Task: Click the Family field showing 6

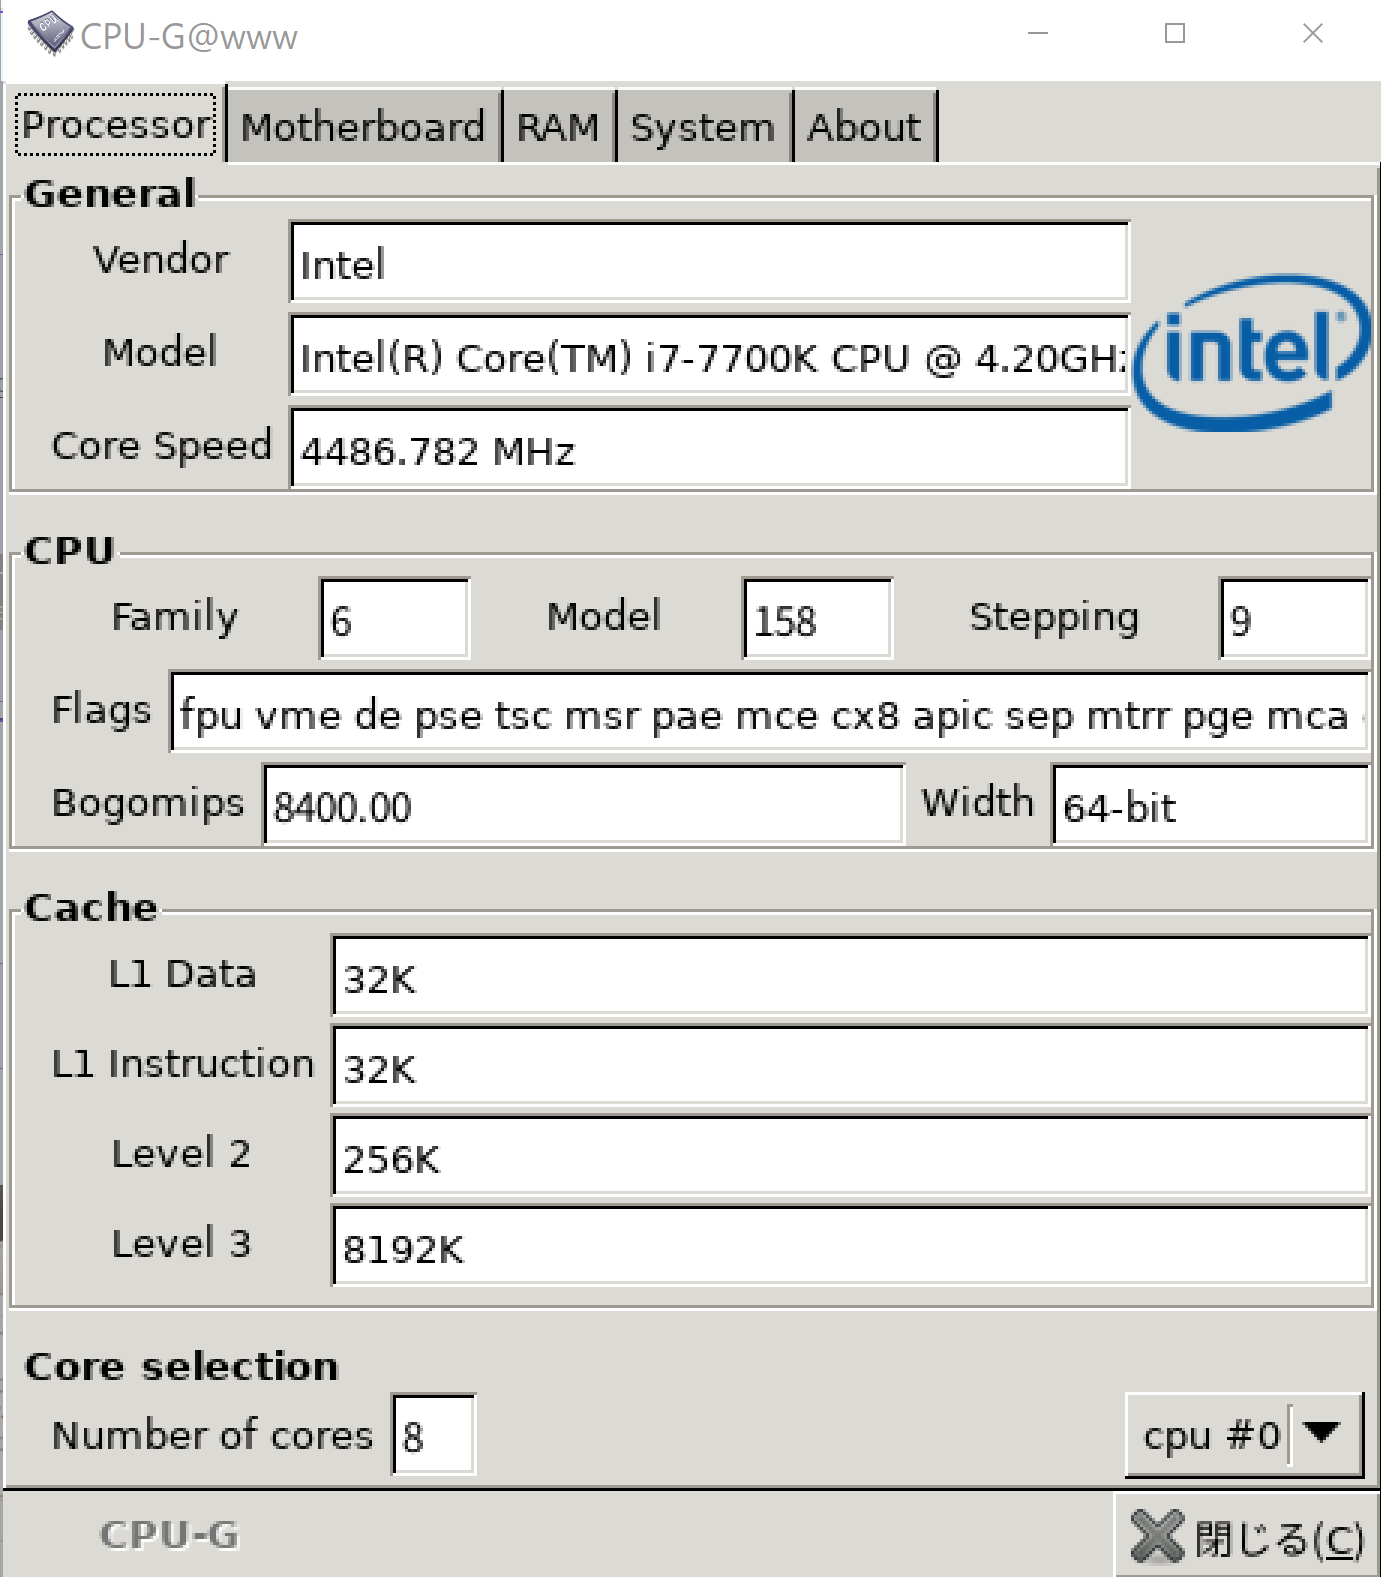Action: (394, 618)
